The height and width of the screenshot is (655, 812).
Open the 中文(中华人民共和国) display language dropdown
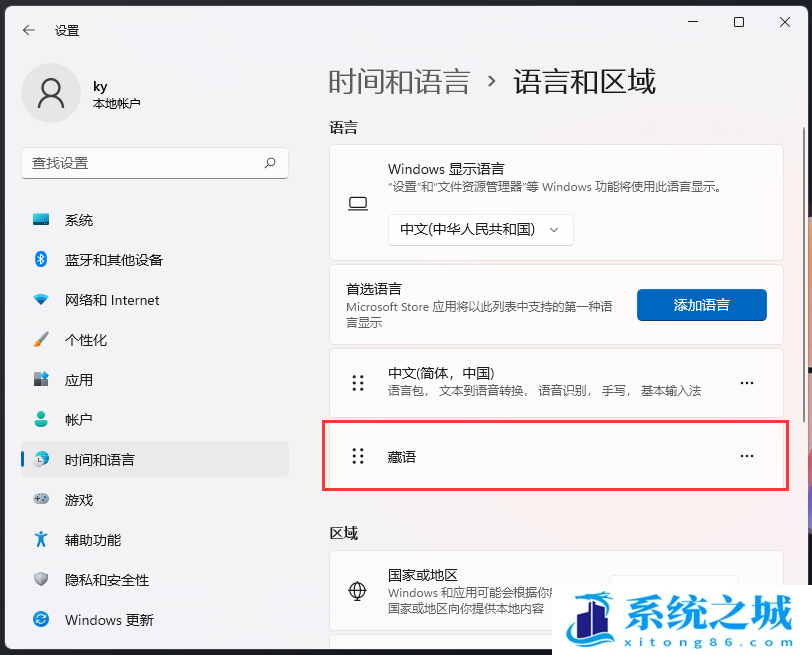[x=481, y=229]
